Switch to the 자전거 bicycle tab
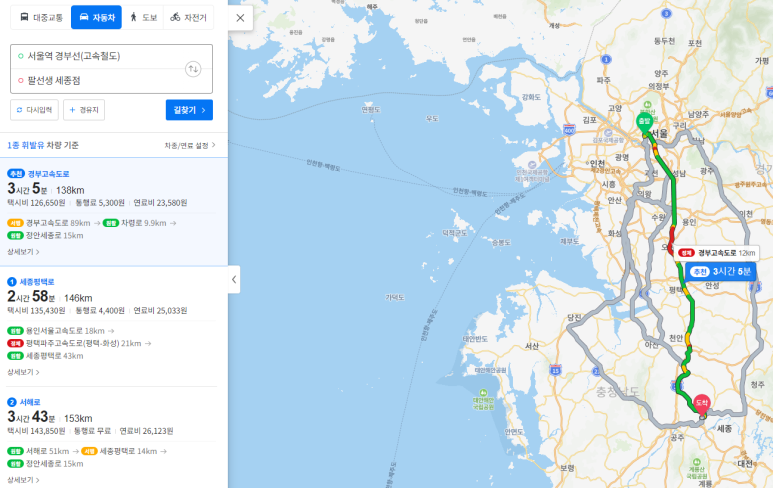This screenshot has width=773, height=488. click(x=188, y=17)
